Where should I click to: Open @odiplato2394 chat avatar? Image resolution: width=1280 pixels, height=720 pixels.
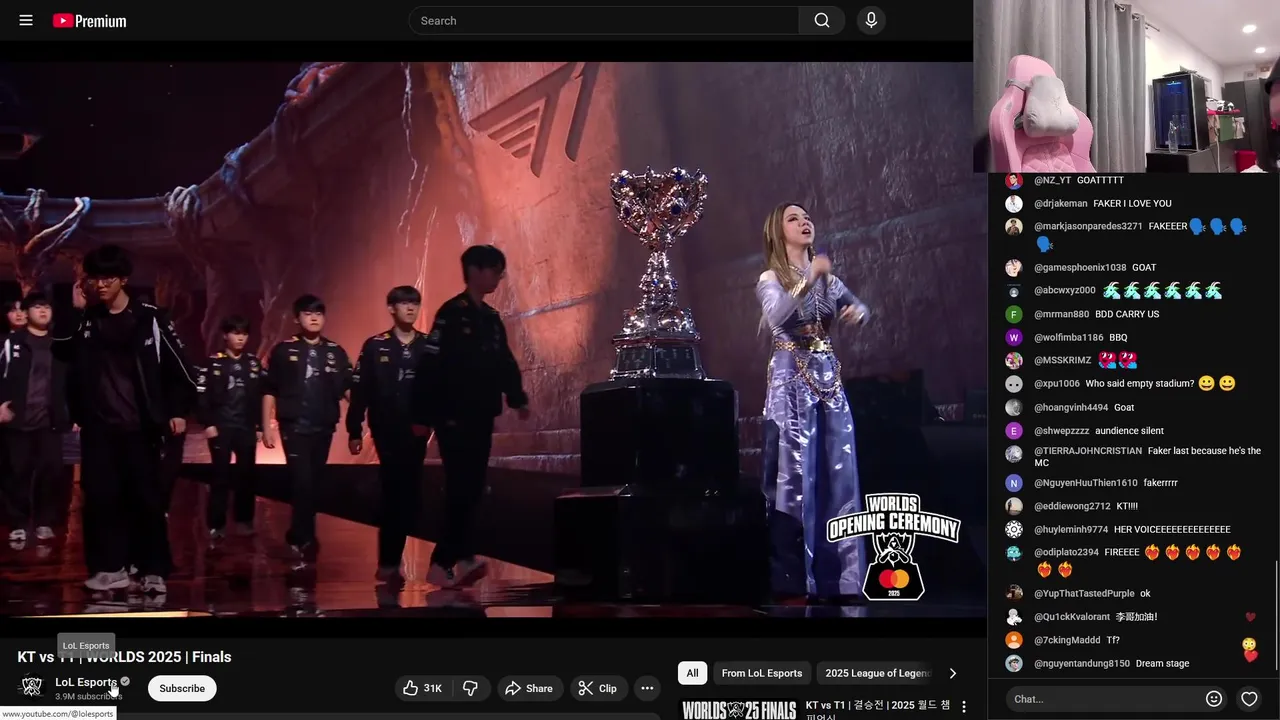click(x=1014, y=553)
